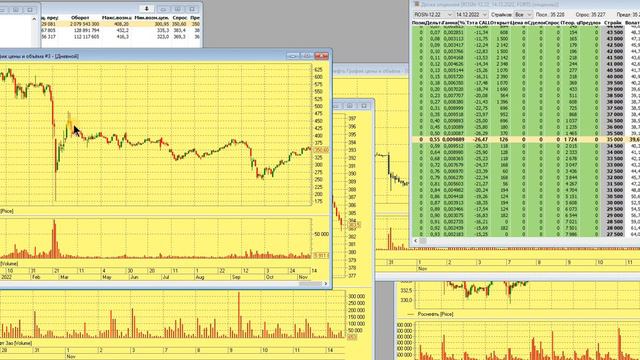
Task: Click the pin arrow icon in the quotes table window
Action: click(x=146, y=9)
